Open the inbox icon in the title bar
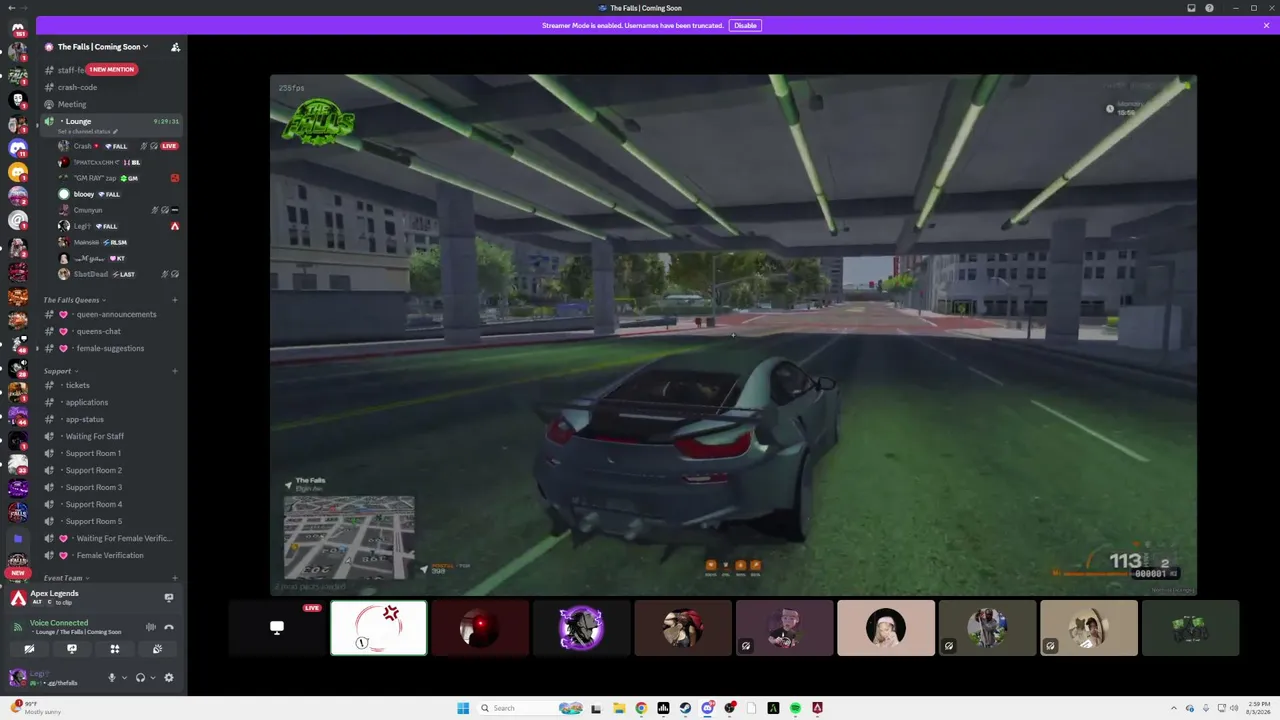Screen dimensions: 1280x720 1191,8
